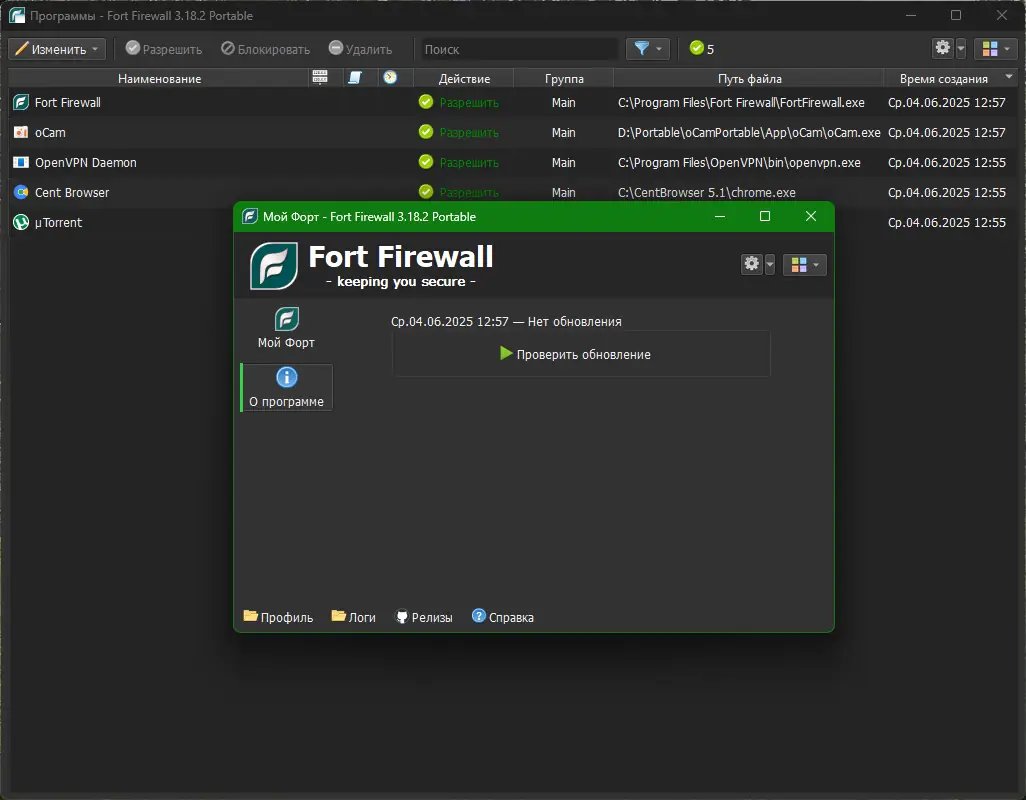Click the OpenVPN Daemon row app icon

click(21, 163)
